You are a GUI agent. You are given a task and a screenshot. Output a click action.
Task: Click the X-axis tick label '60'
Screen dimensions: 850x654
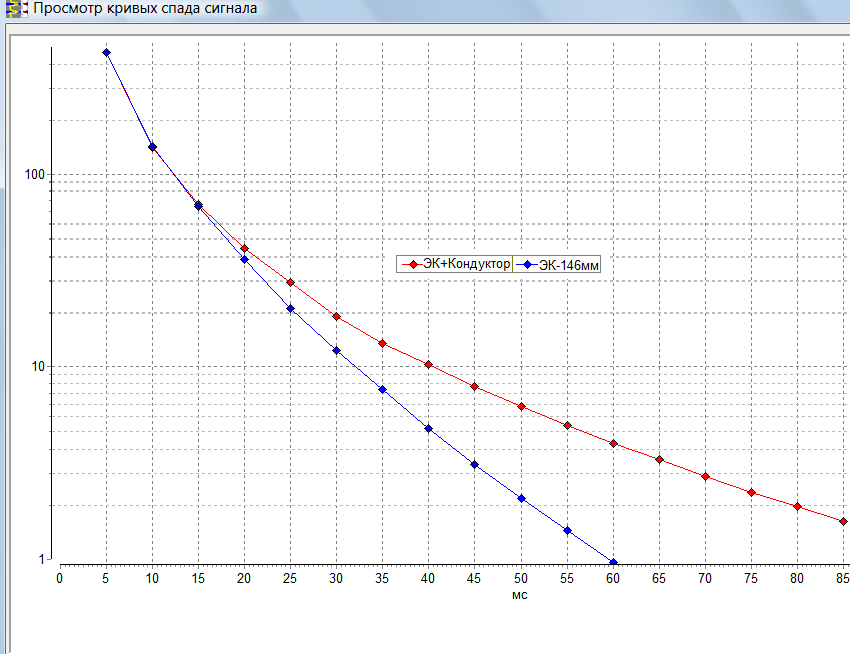click(613, 579)
